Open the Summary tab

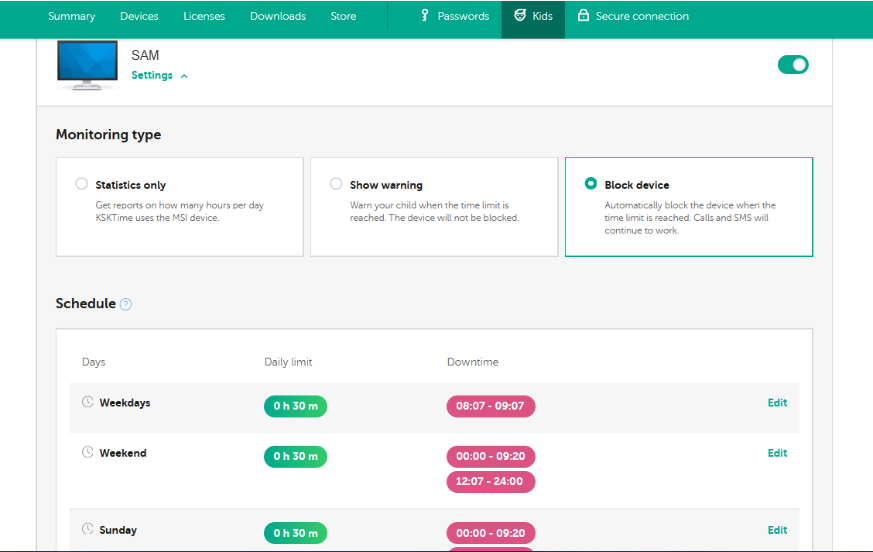[71, 16]
